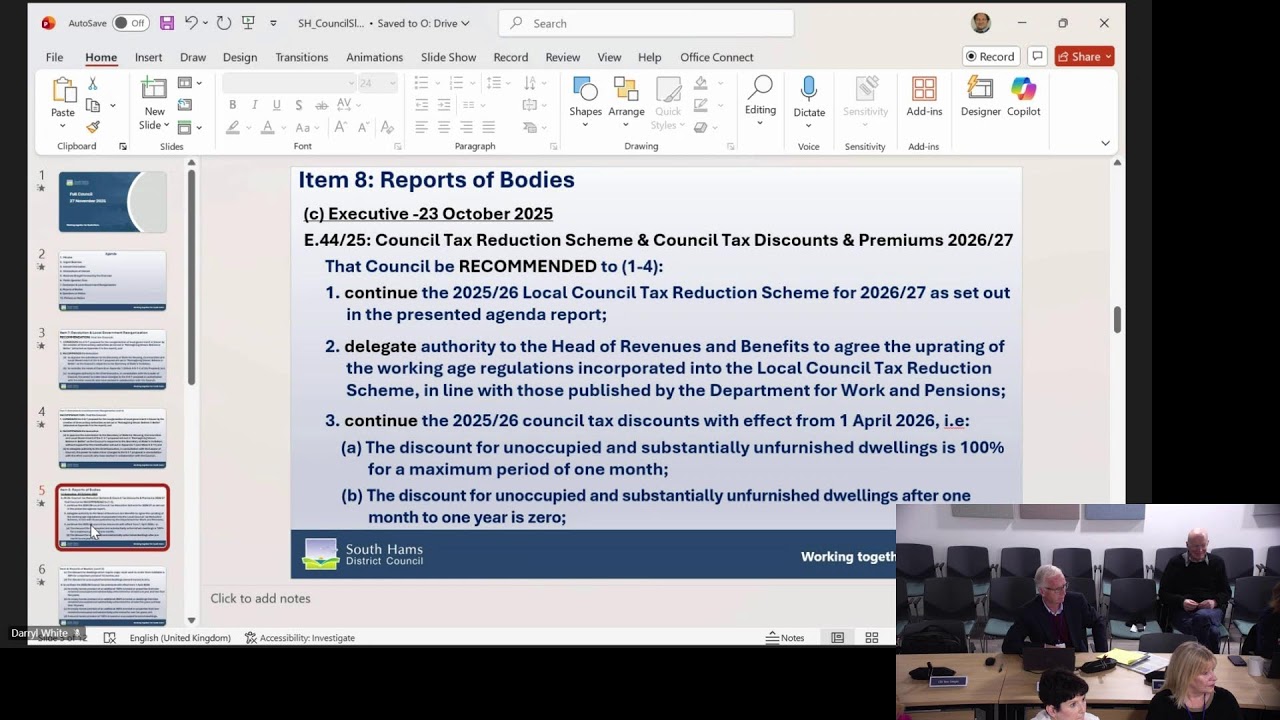1280x720 pixels.
Task: Click the New Slide icon
Action: coord(154,89)
